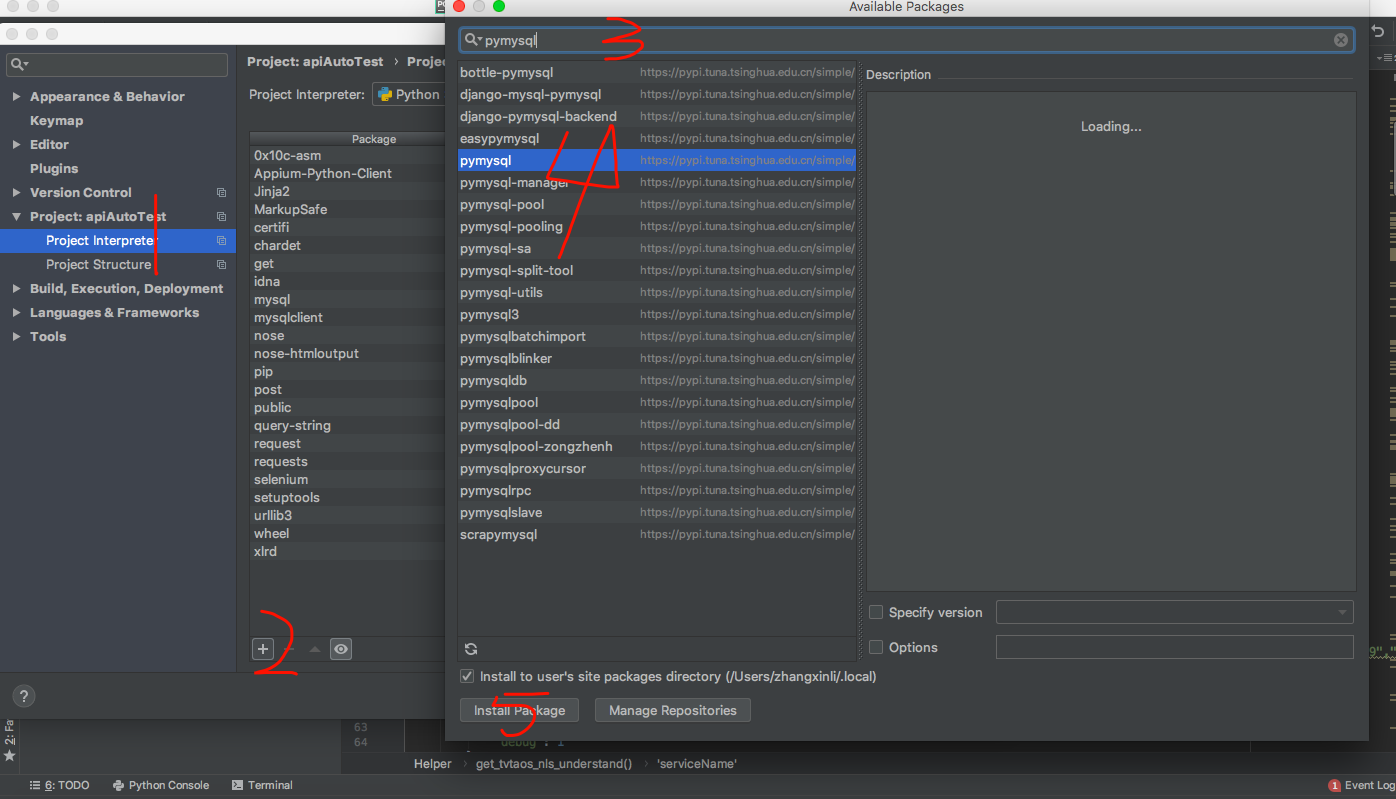The height and width of the screenshot is (799, 1396).
Task: Toggle the show early releases eye icon
Action: pos(341,649)
